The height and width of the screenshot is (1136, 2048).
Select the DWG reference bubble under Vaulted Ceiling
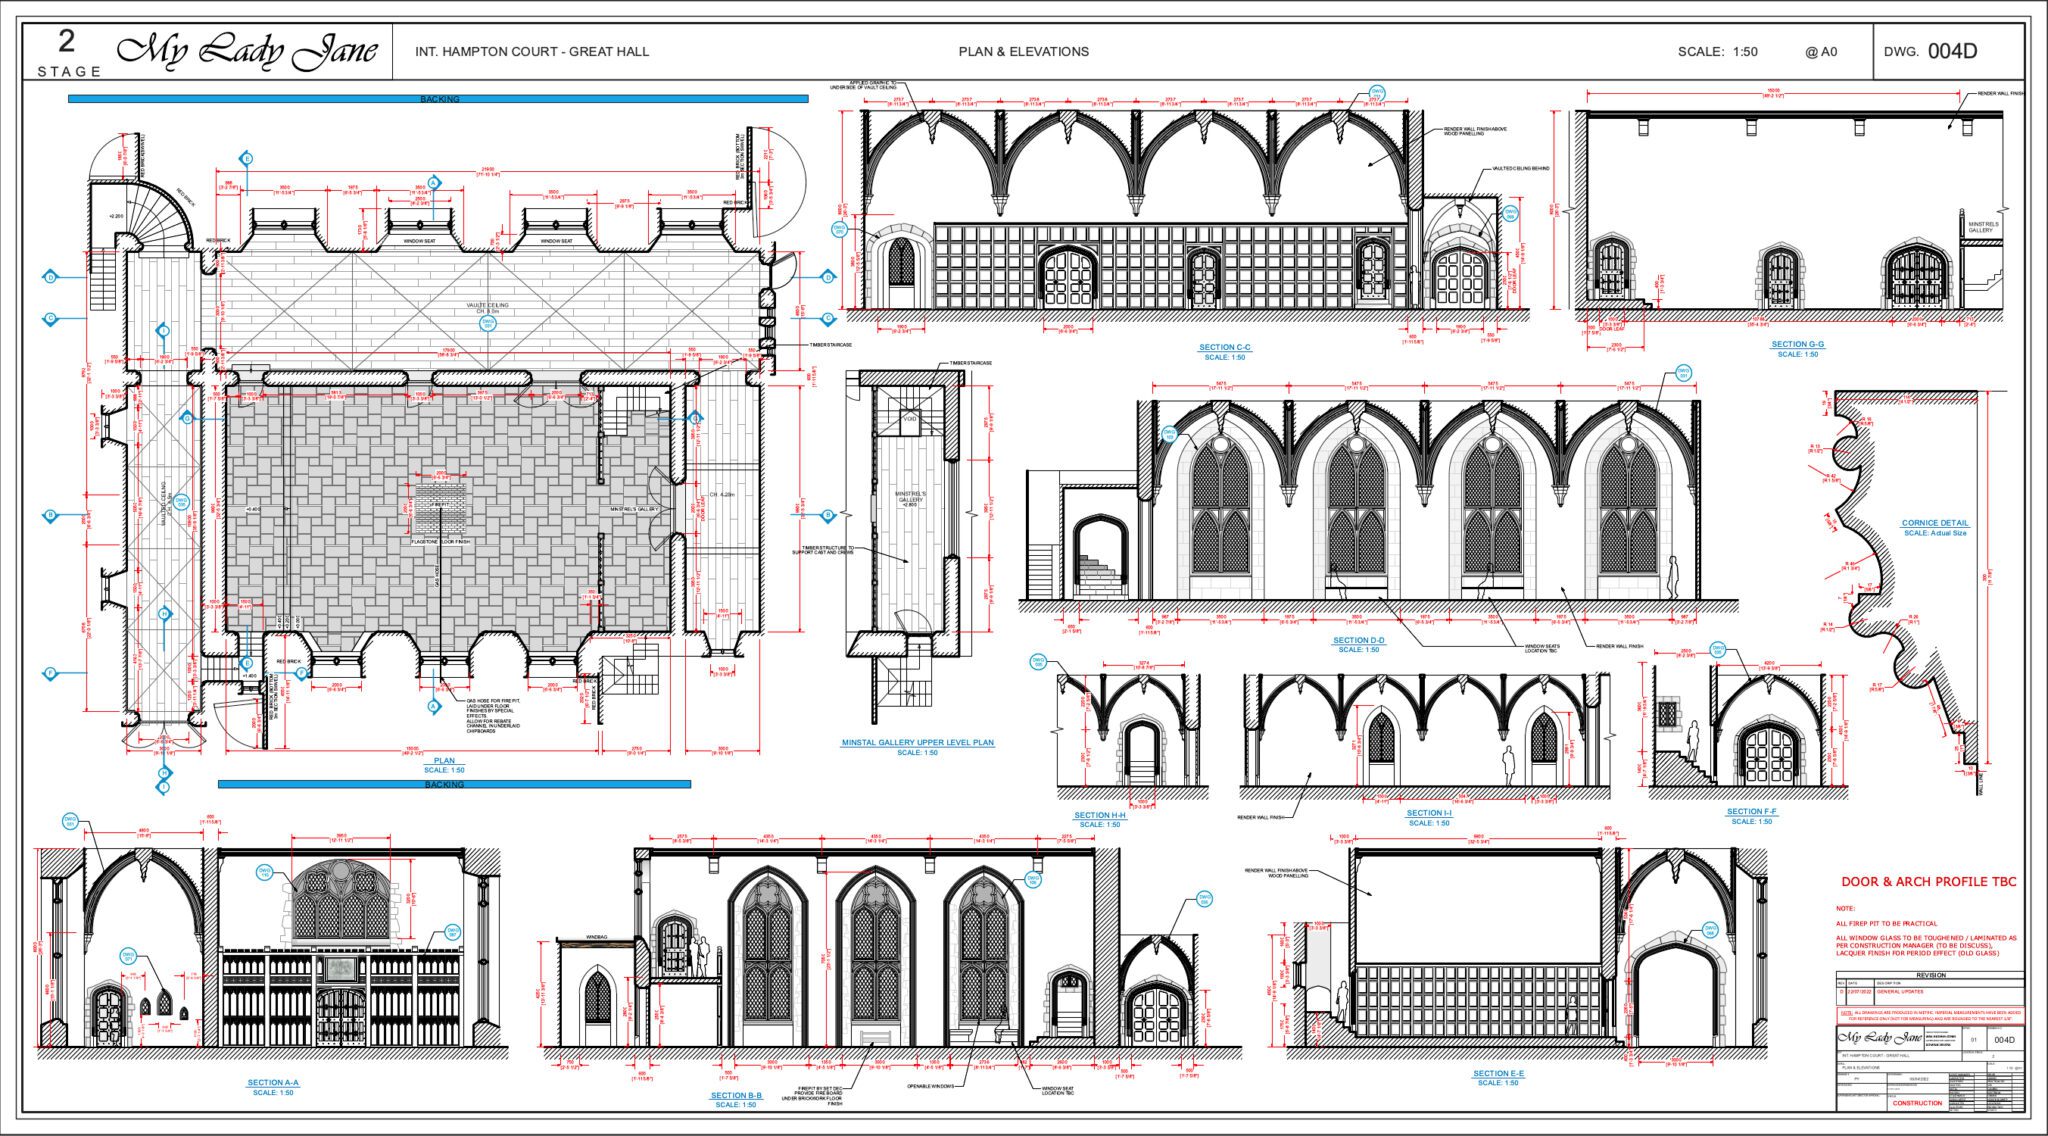click(x=488, y=323)
